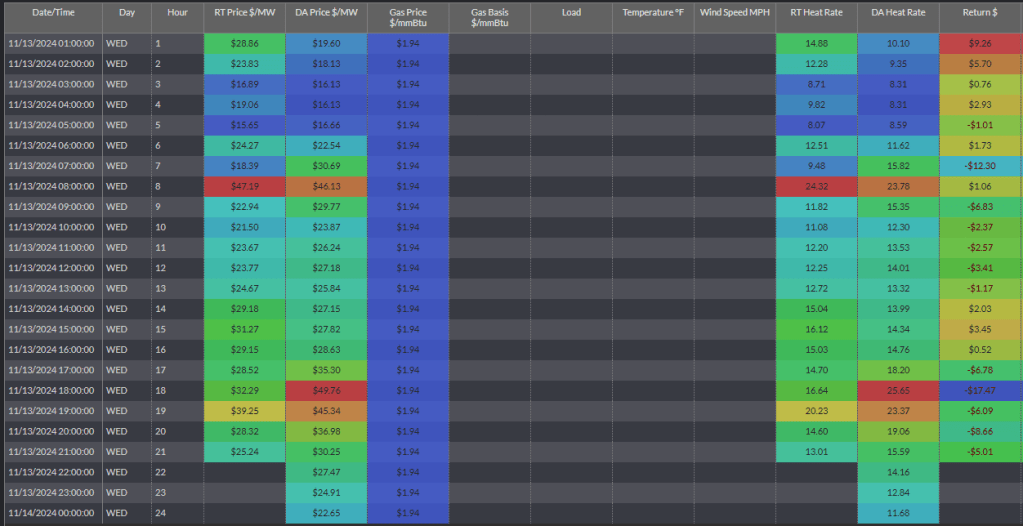Select the red $47.19 RT price cell

point(243,186)
